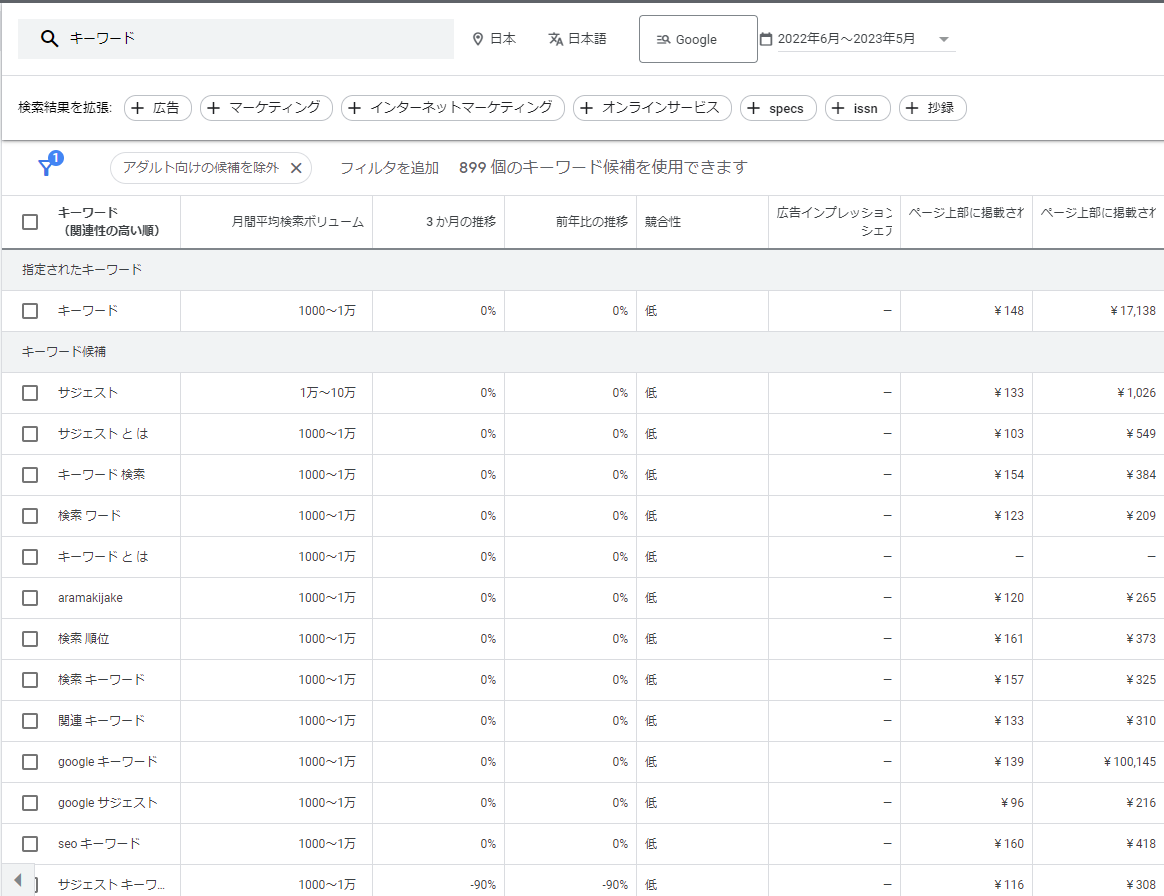The image size is (1164, 896).
Task: Check the checkbox for the キーワード row
Action: pos(29,310)
